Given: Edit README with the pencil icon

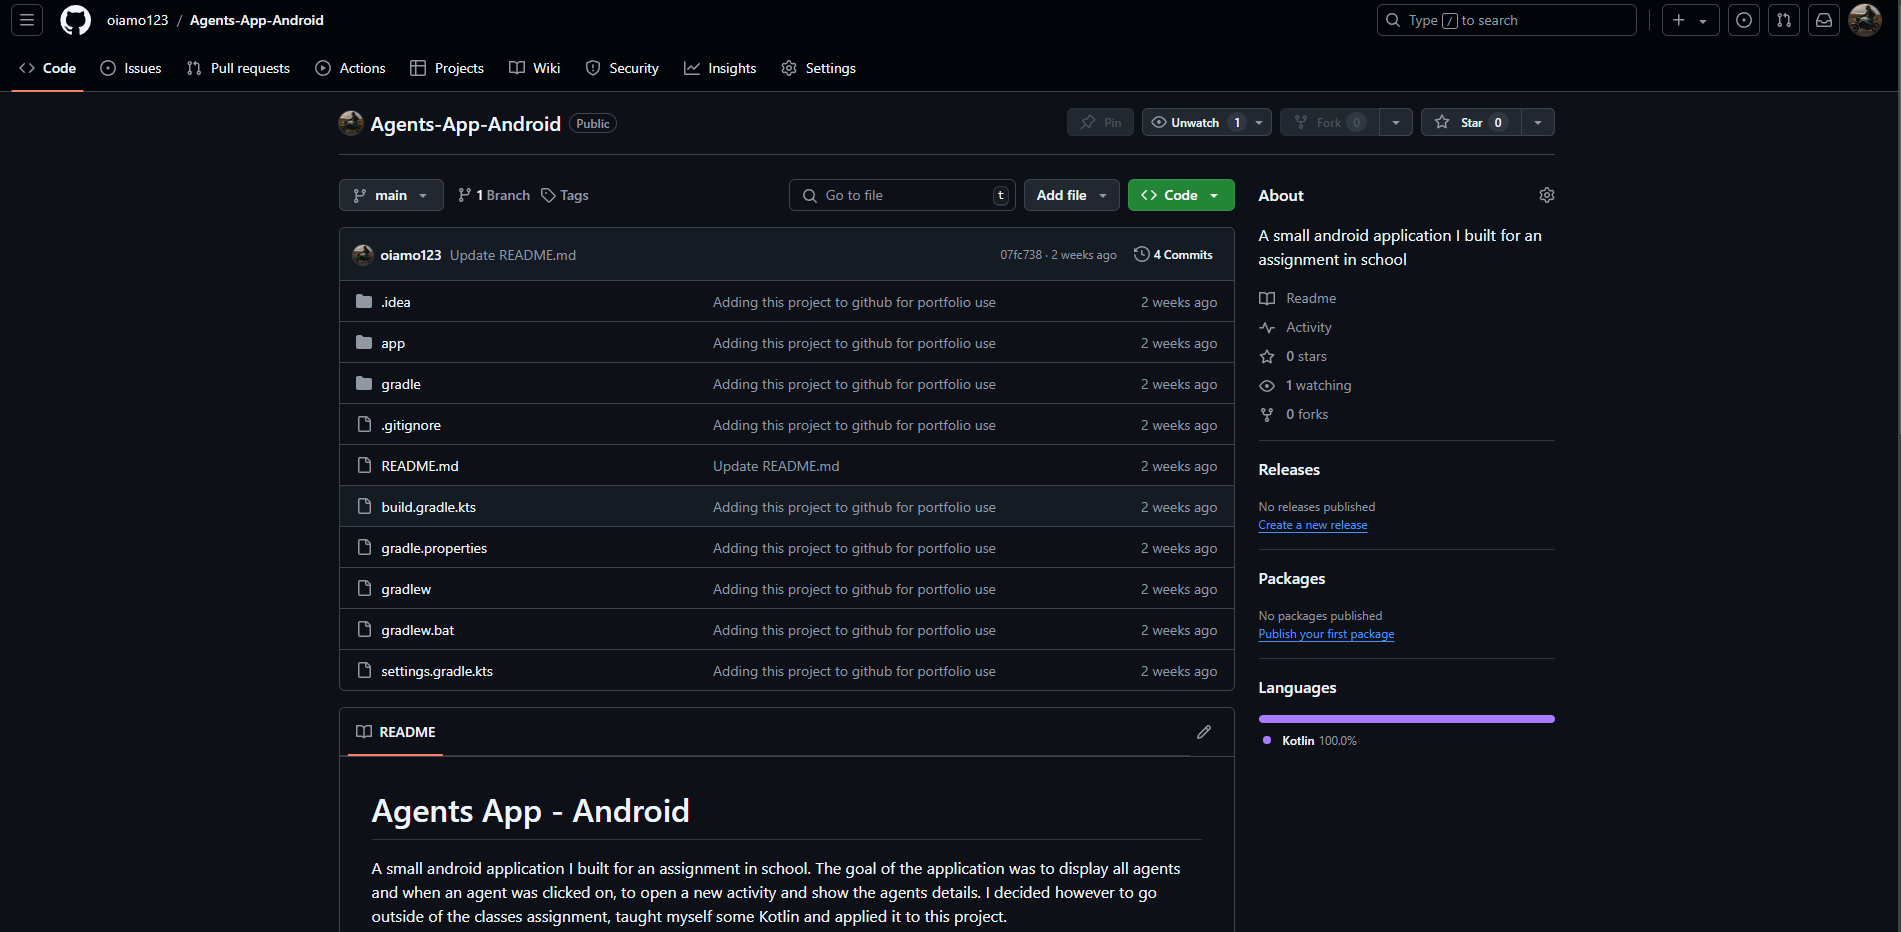Looking at the screenshot, I should 1203,732.
